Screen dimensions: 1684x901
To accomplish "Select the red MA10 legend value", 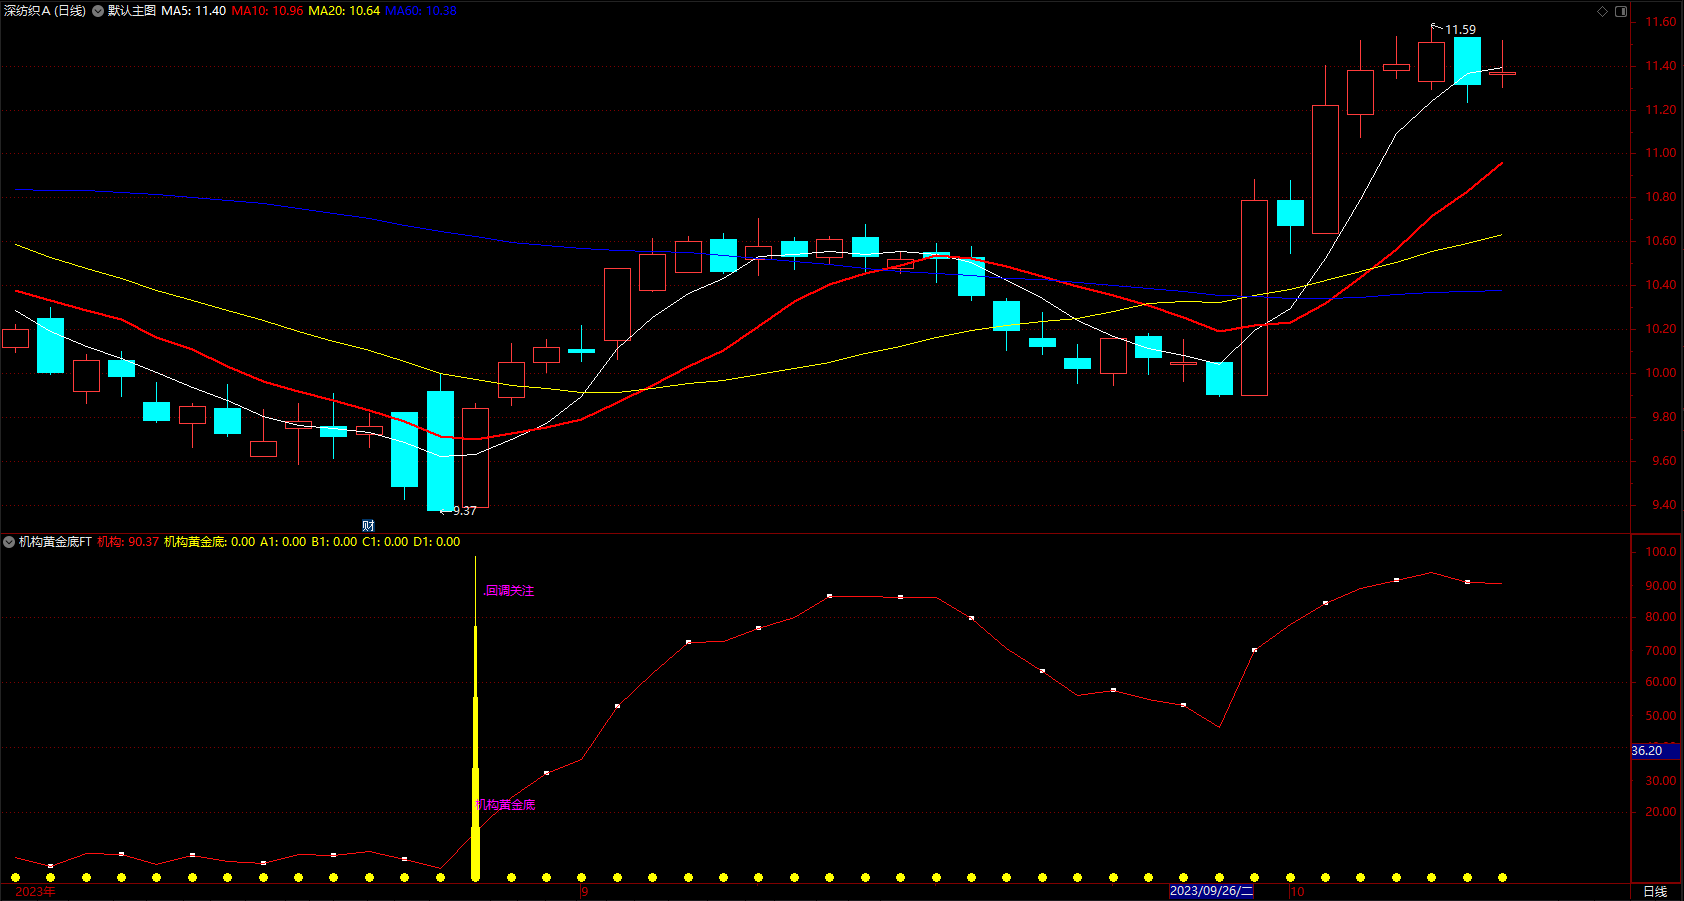I will [x=267, y=11].
